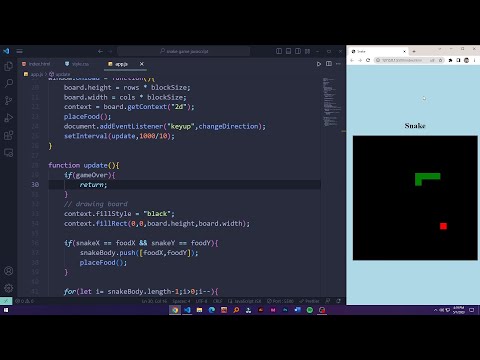Open Chrome side panel icon
This screenshot has height=360, width=480.
pyautogui.click(x=458, y=60)
